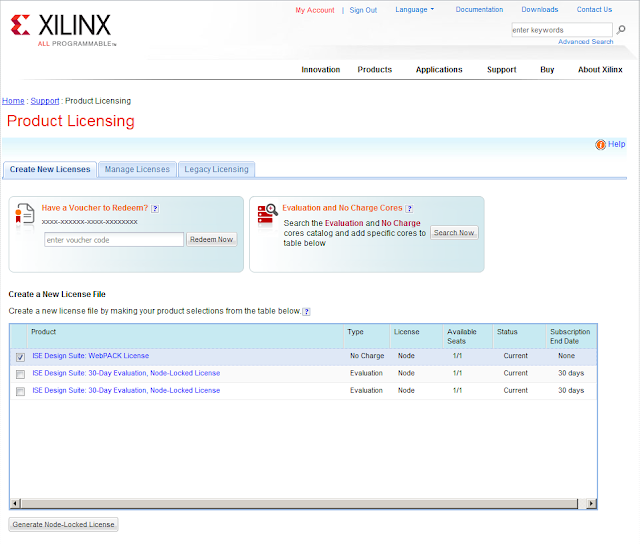Focus the enter keywords search field

(562, 30)
